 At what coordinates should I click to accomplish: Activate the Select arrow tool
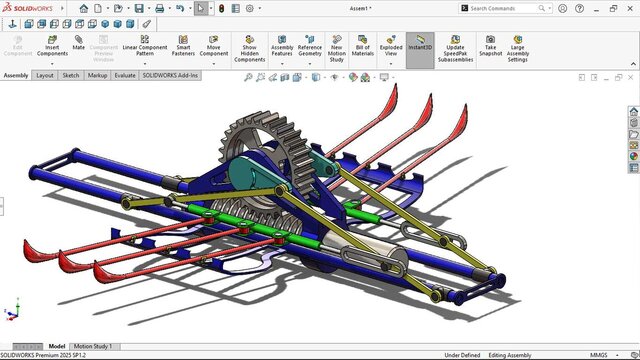pyautogui.click(x=201, y=8)
